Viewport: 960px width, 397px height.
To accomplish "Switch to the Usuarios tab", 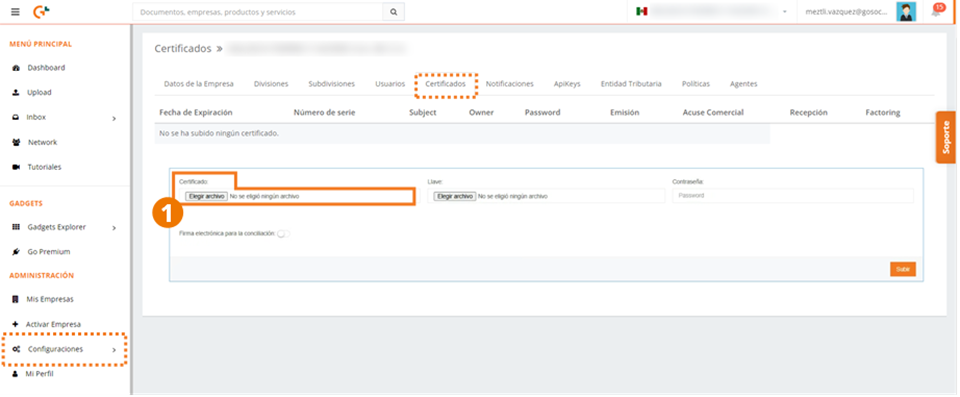I will (x=390, y=84).
